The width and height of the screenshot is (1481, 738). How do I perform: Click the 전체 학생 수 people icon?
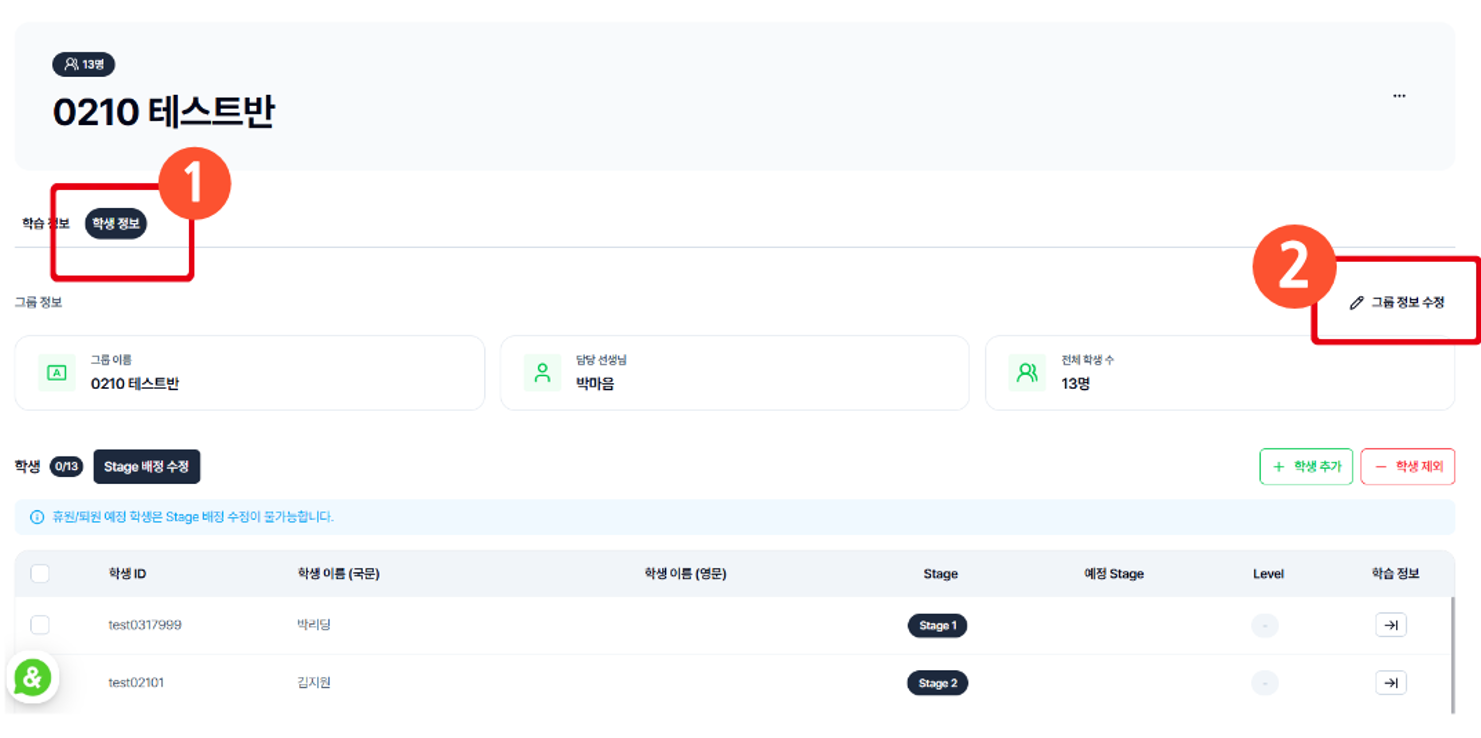(1027, 373)
